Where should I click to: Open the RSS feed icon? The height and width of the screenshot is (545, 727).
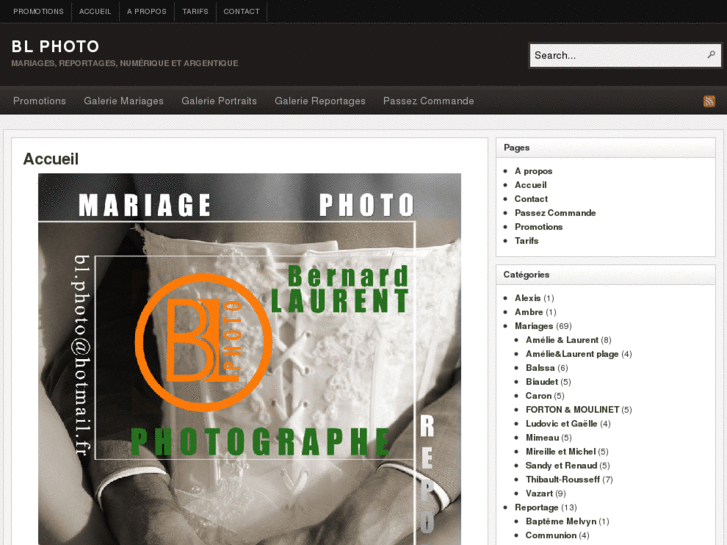[709, 101]
